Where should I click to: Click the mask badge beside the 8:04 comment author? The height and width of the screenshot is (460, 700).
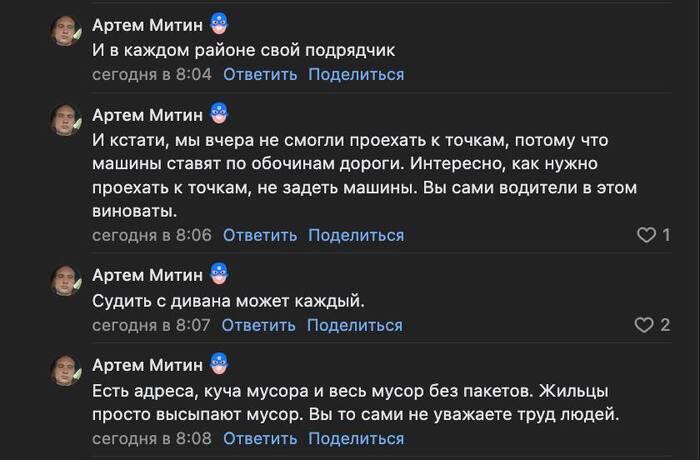[221, 24]
